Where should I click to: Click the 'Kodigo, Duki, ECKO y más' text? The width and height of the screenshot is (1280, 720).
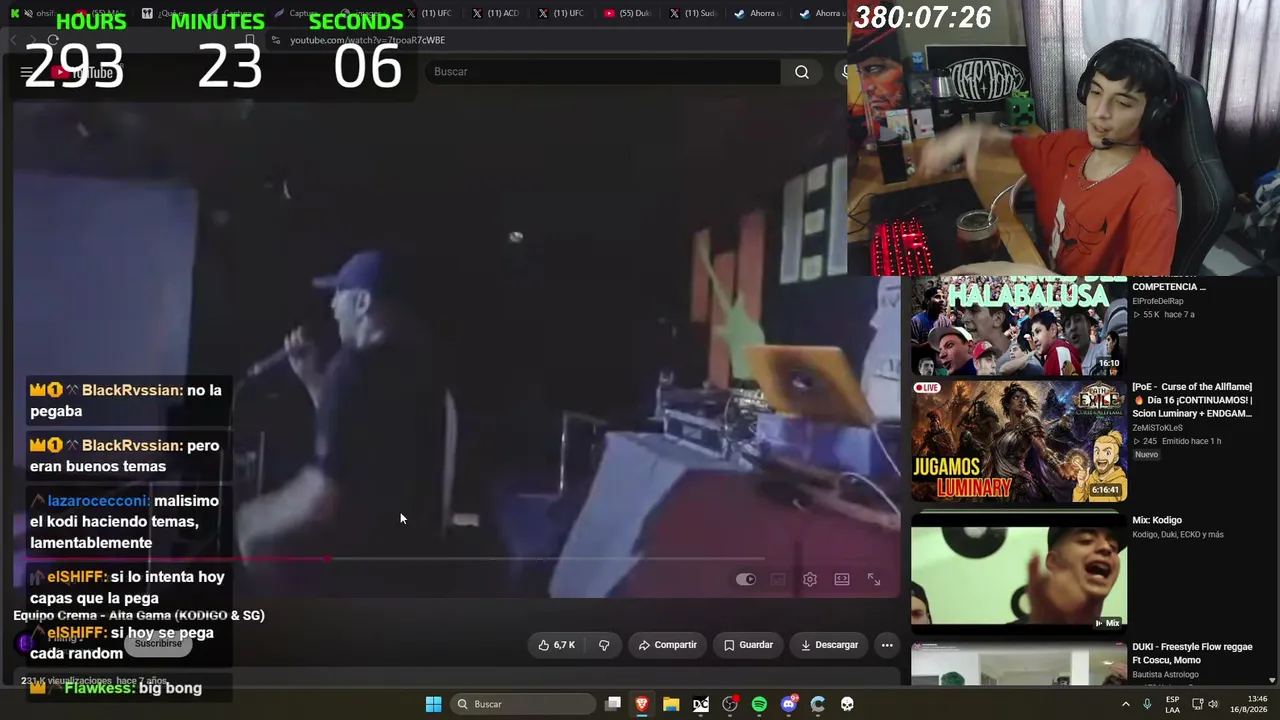pyautogui.click(x=1178, y=534)
